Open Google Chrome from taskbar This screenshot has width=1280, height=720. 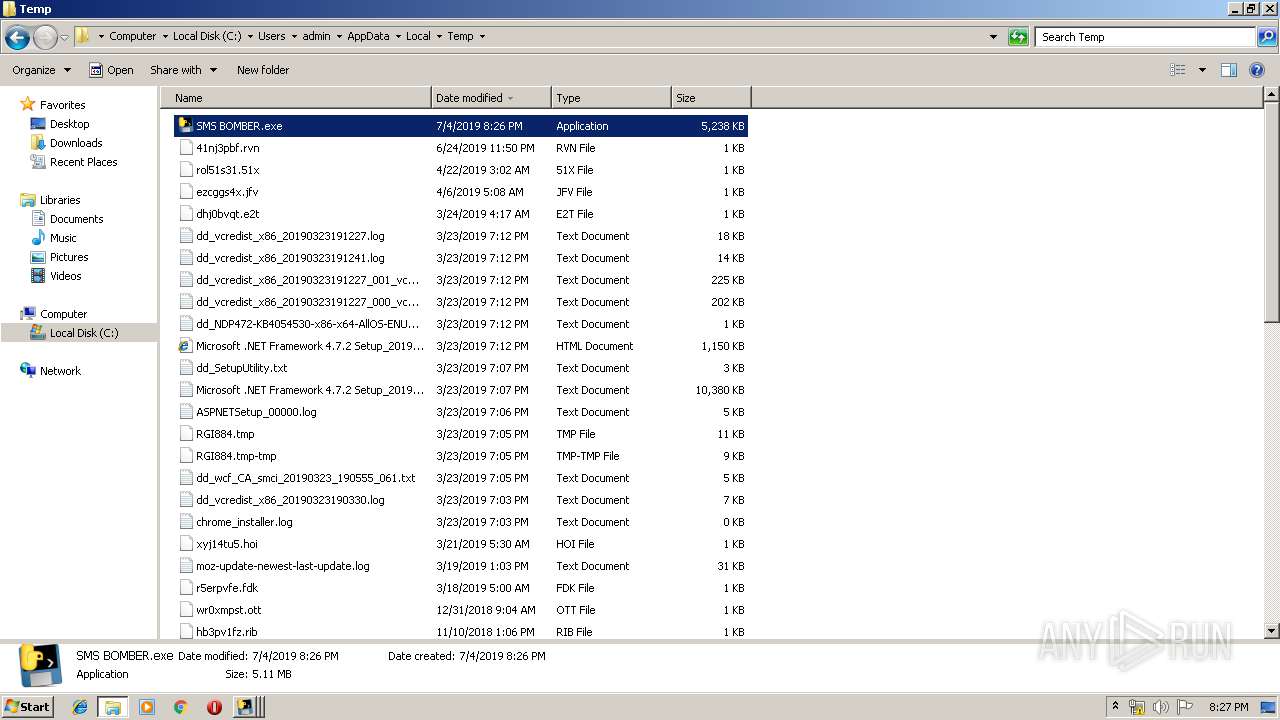[181, 707]
